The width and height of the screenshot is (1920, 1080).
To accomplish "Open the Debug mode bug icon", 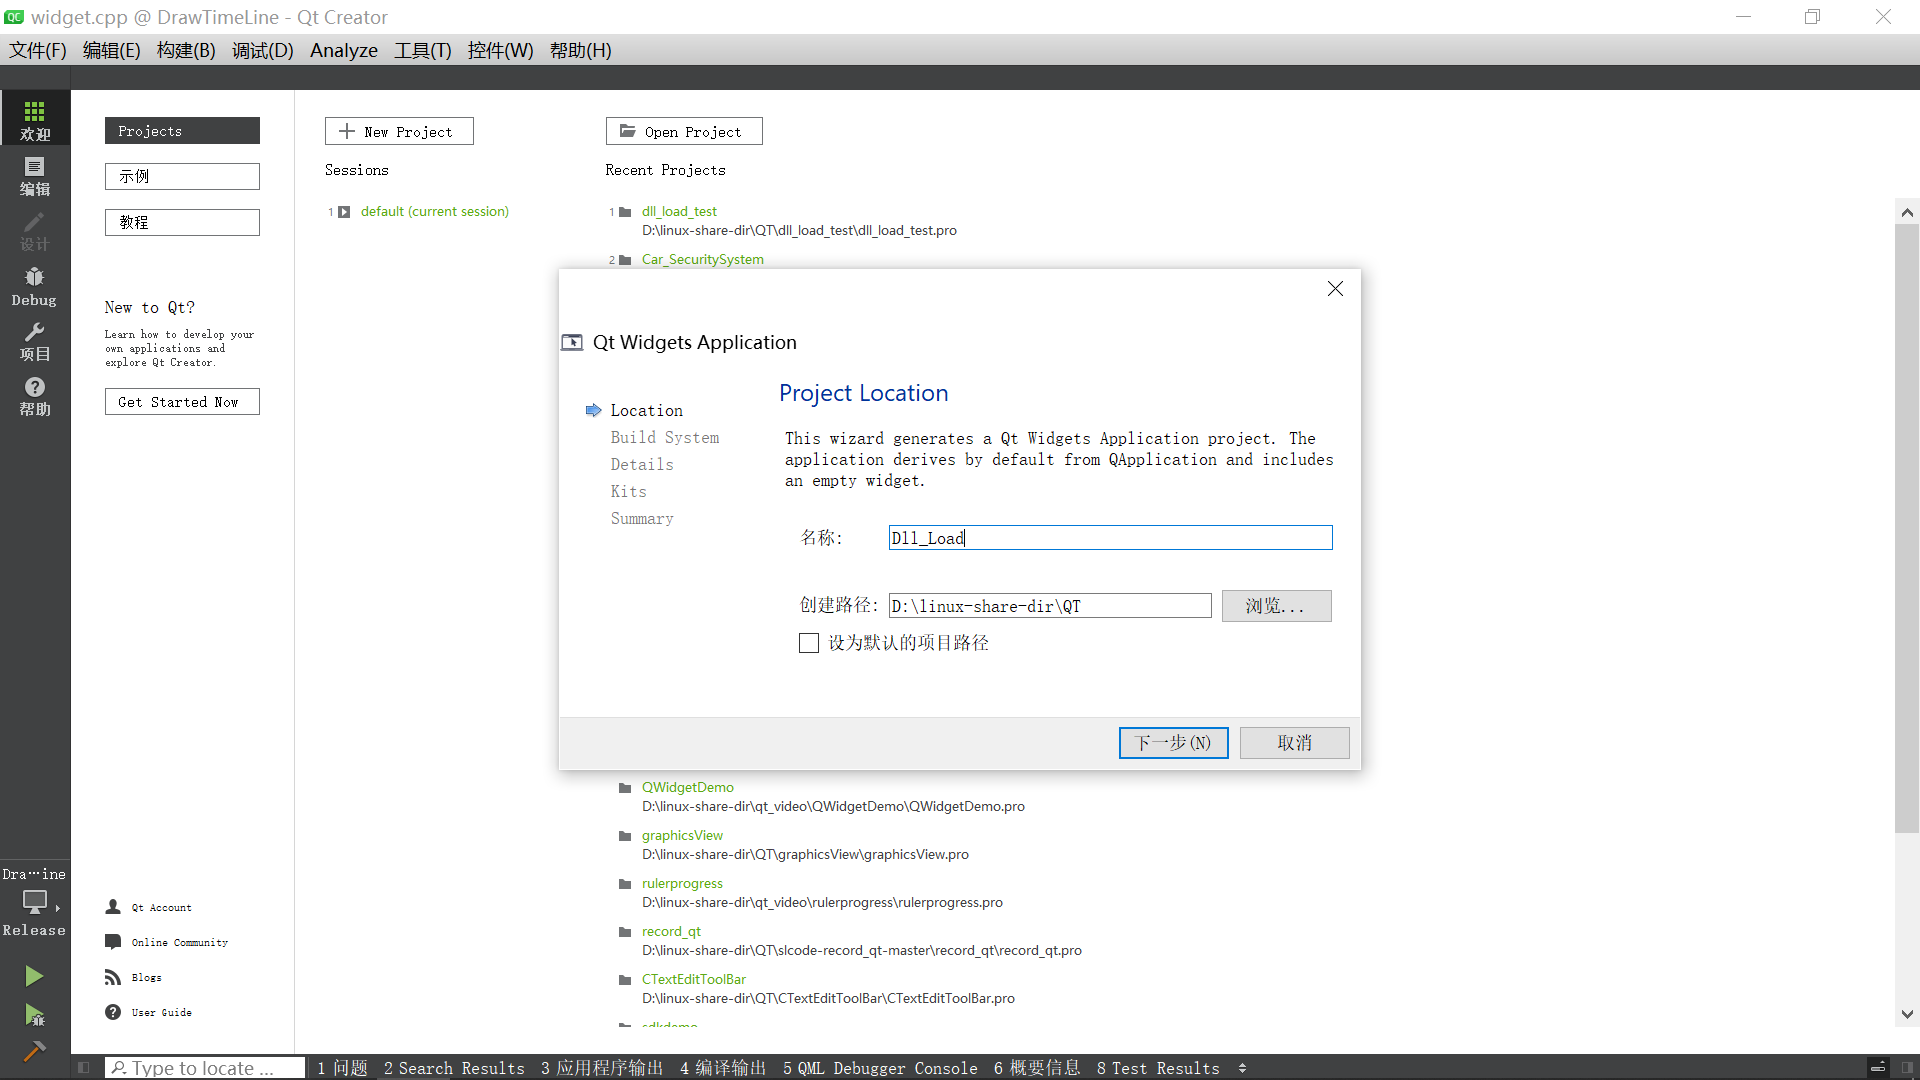I will click(x=35, y=286).
